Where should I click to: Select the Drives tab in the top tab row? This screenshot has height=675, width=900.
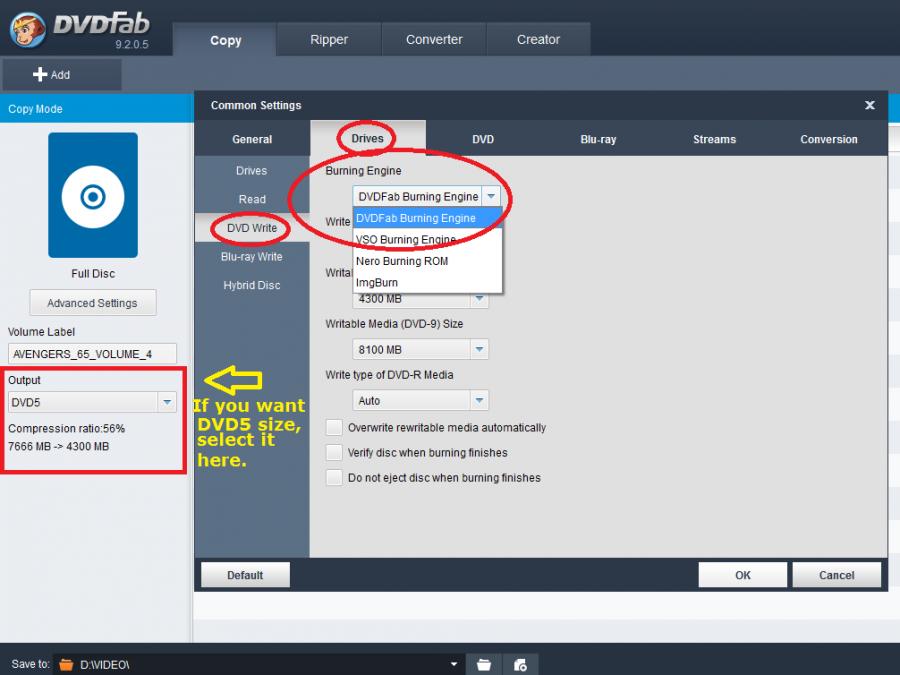(367, 138)
